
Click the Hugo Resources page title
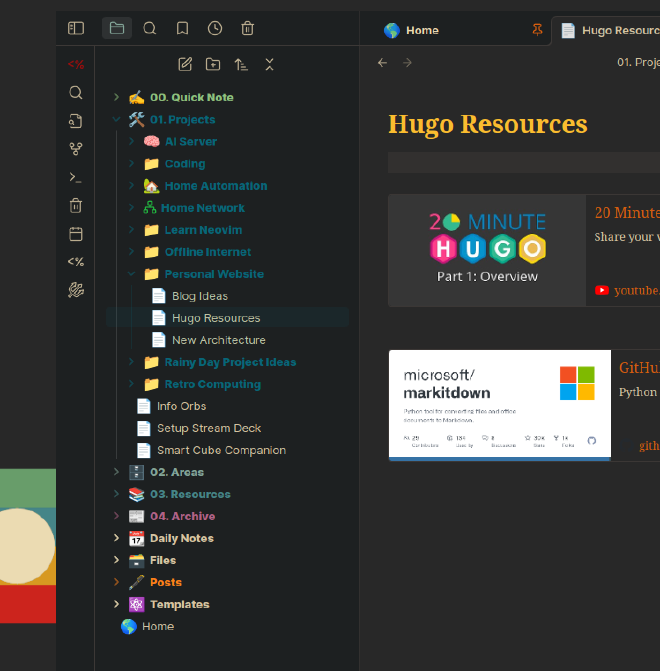pyautogui.click(x=488, y=124)
